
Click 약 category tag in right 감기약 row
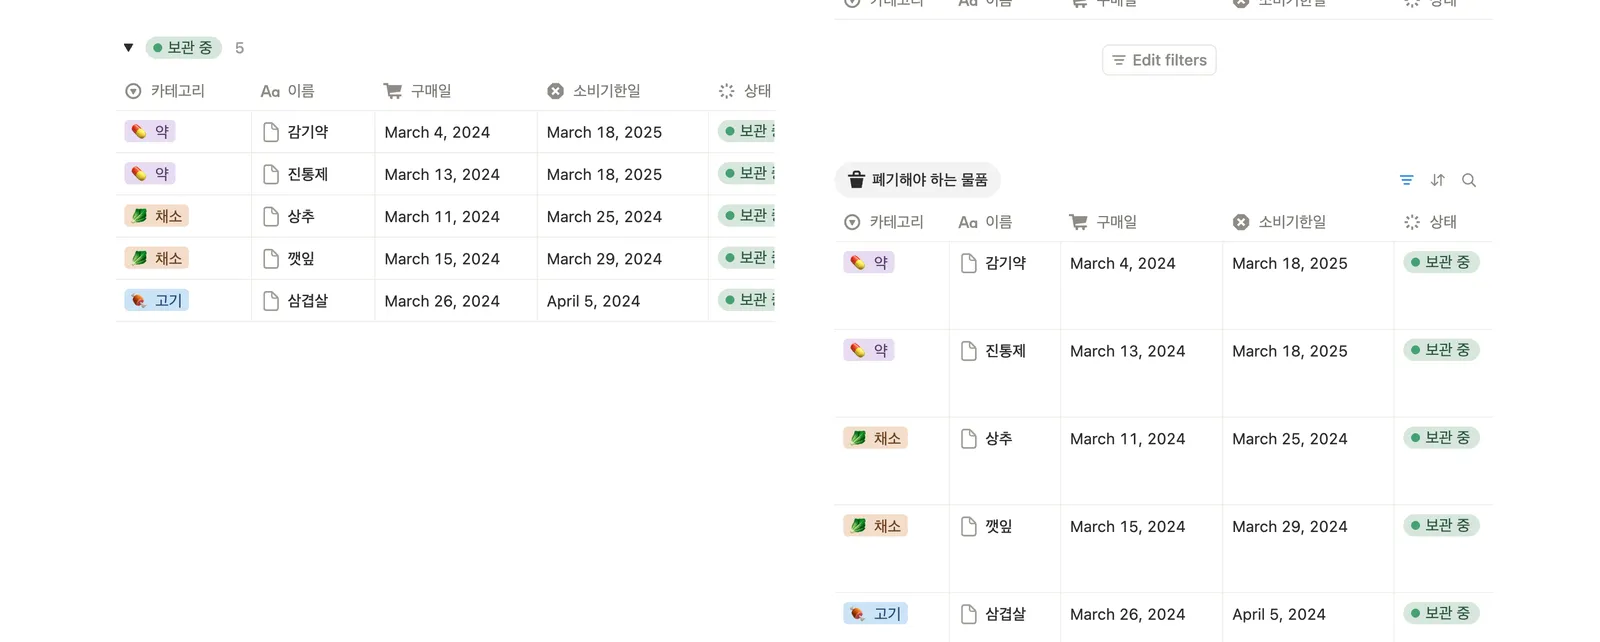[869, 262]
